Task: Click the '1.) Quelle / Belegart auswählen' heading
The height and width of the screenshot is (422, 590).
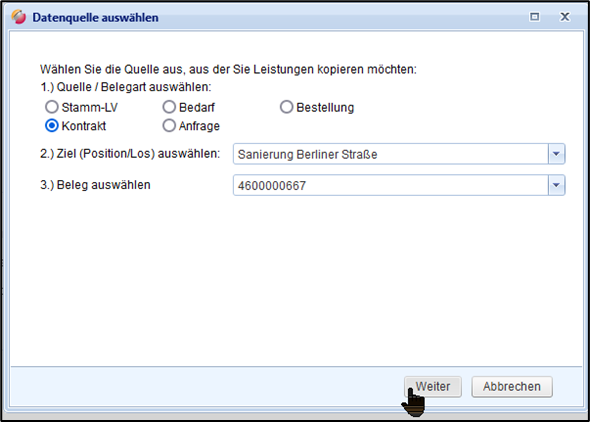Action: 126,87
